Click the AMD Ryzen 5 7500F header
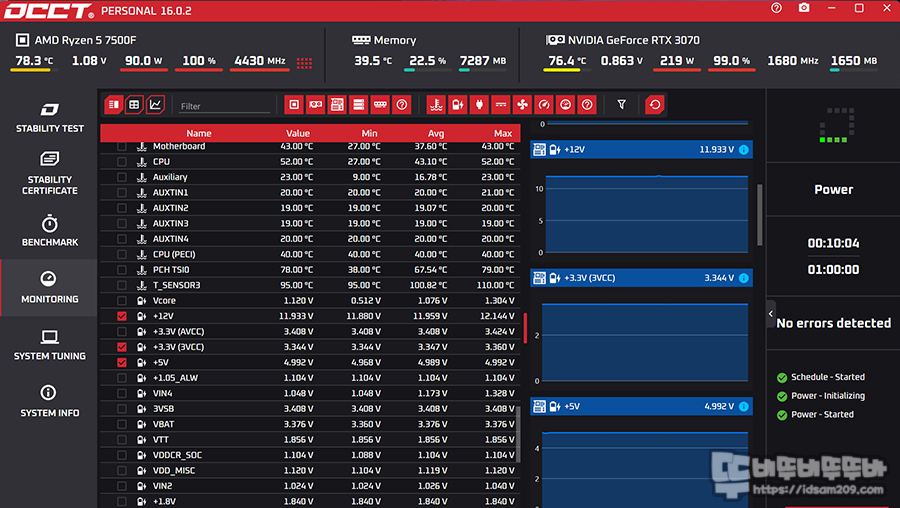This screenshot has height=508, width=900. tap(76, 40)
